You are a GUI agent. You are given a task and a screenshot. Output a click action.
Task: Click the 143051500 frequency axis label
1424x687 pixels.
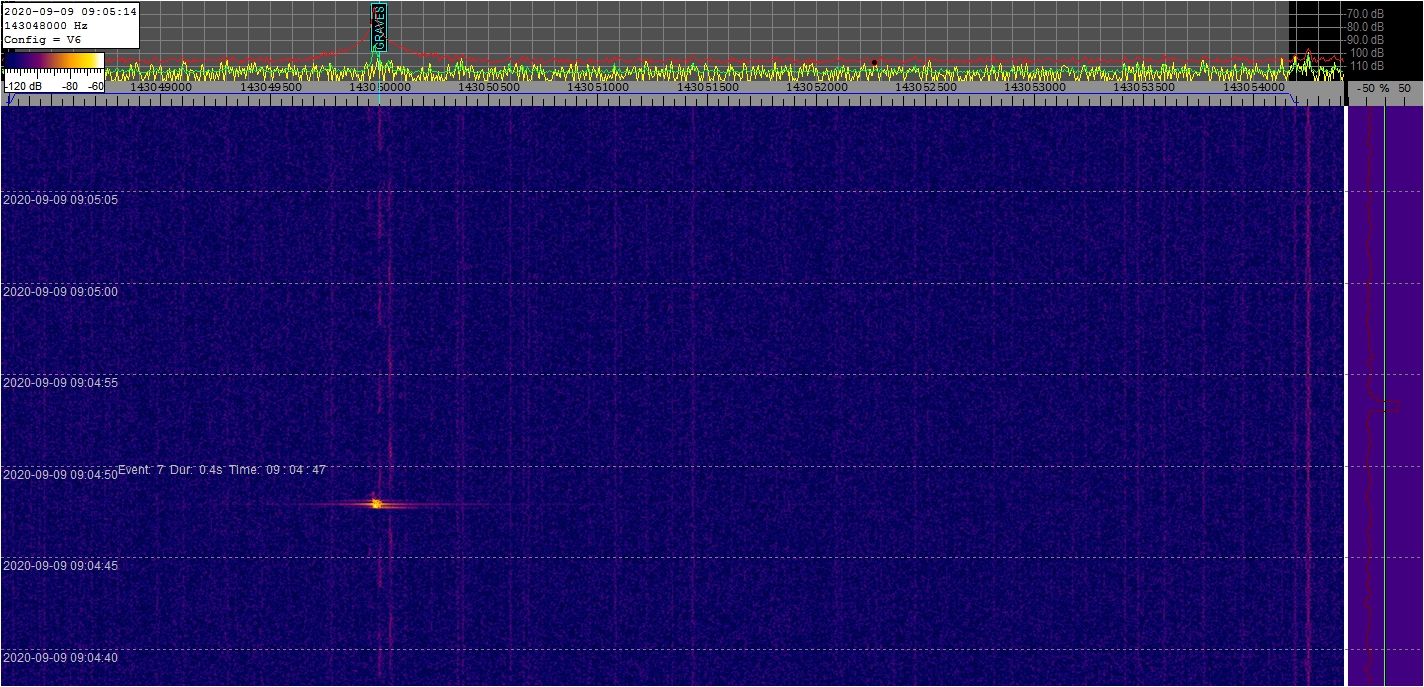click(708, 87)
